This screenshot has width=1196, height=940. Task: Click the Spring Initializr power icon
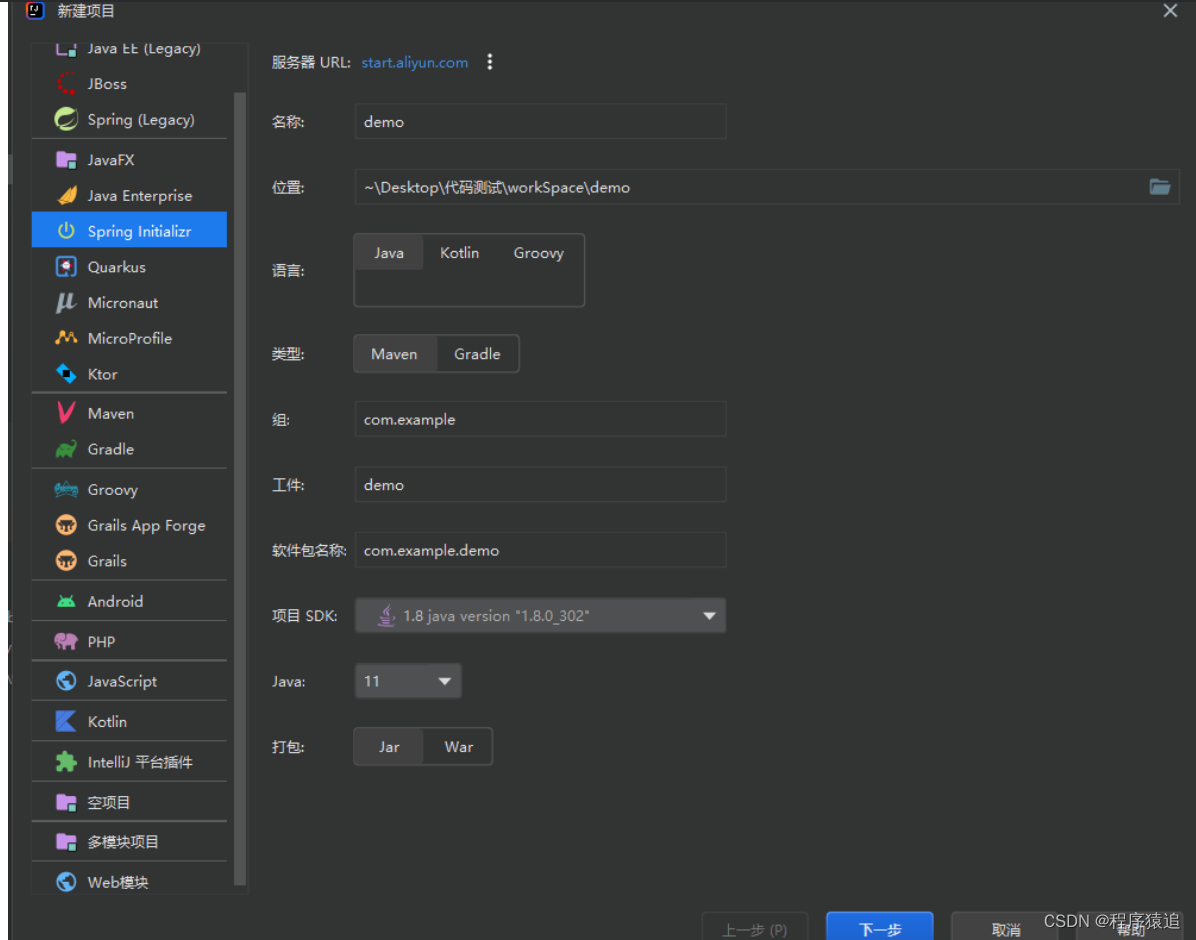(x=66, y=231)
